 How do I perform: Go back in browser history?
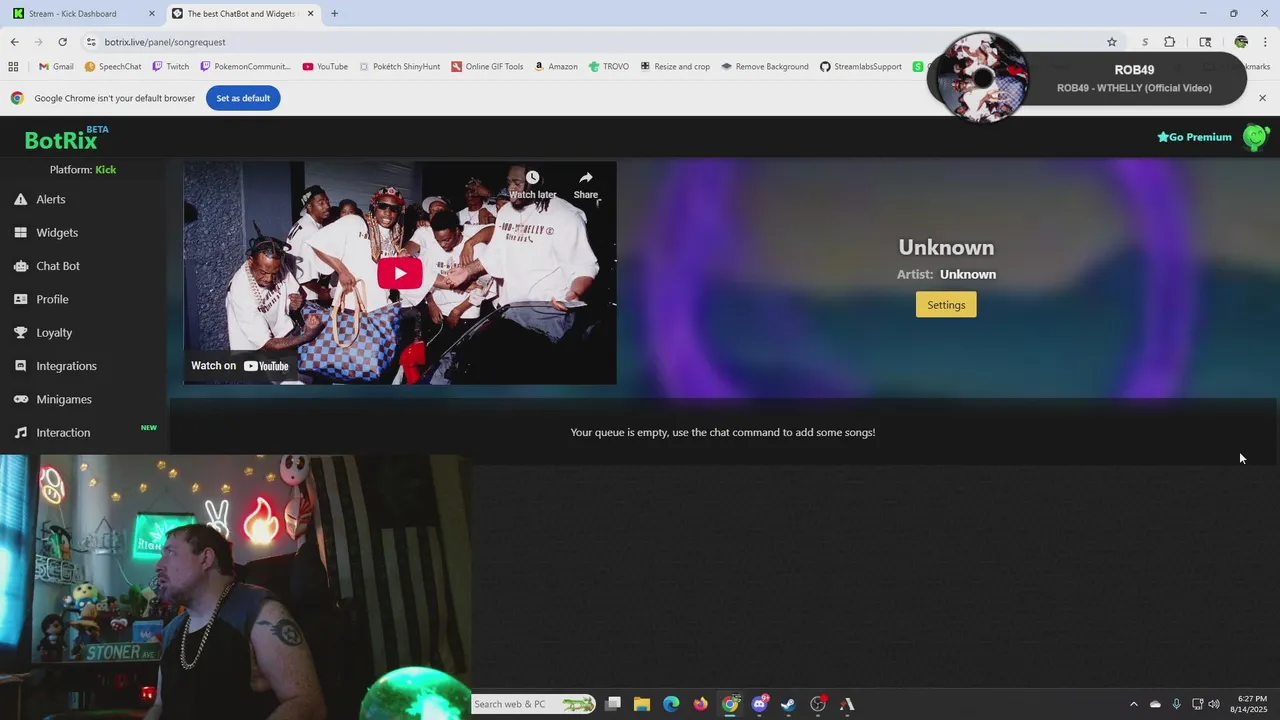point(14,42)
